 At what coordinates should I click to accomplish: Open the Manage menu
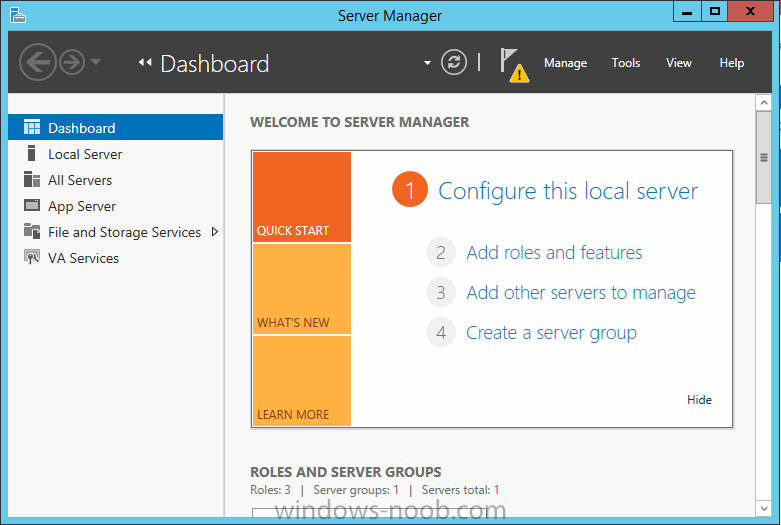[565, 63]
